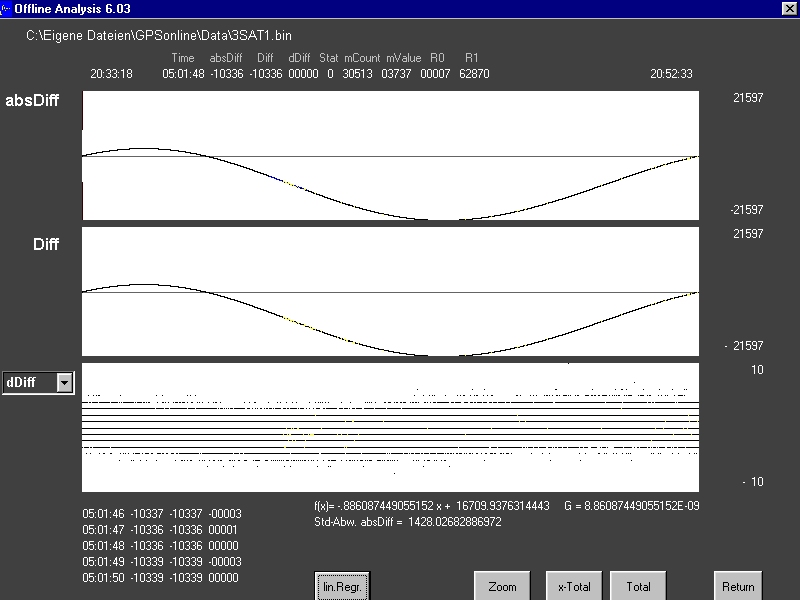The image size is (800, 600).
Task: Click the dDiff combo box text
Action: tap(21, 382)
